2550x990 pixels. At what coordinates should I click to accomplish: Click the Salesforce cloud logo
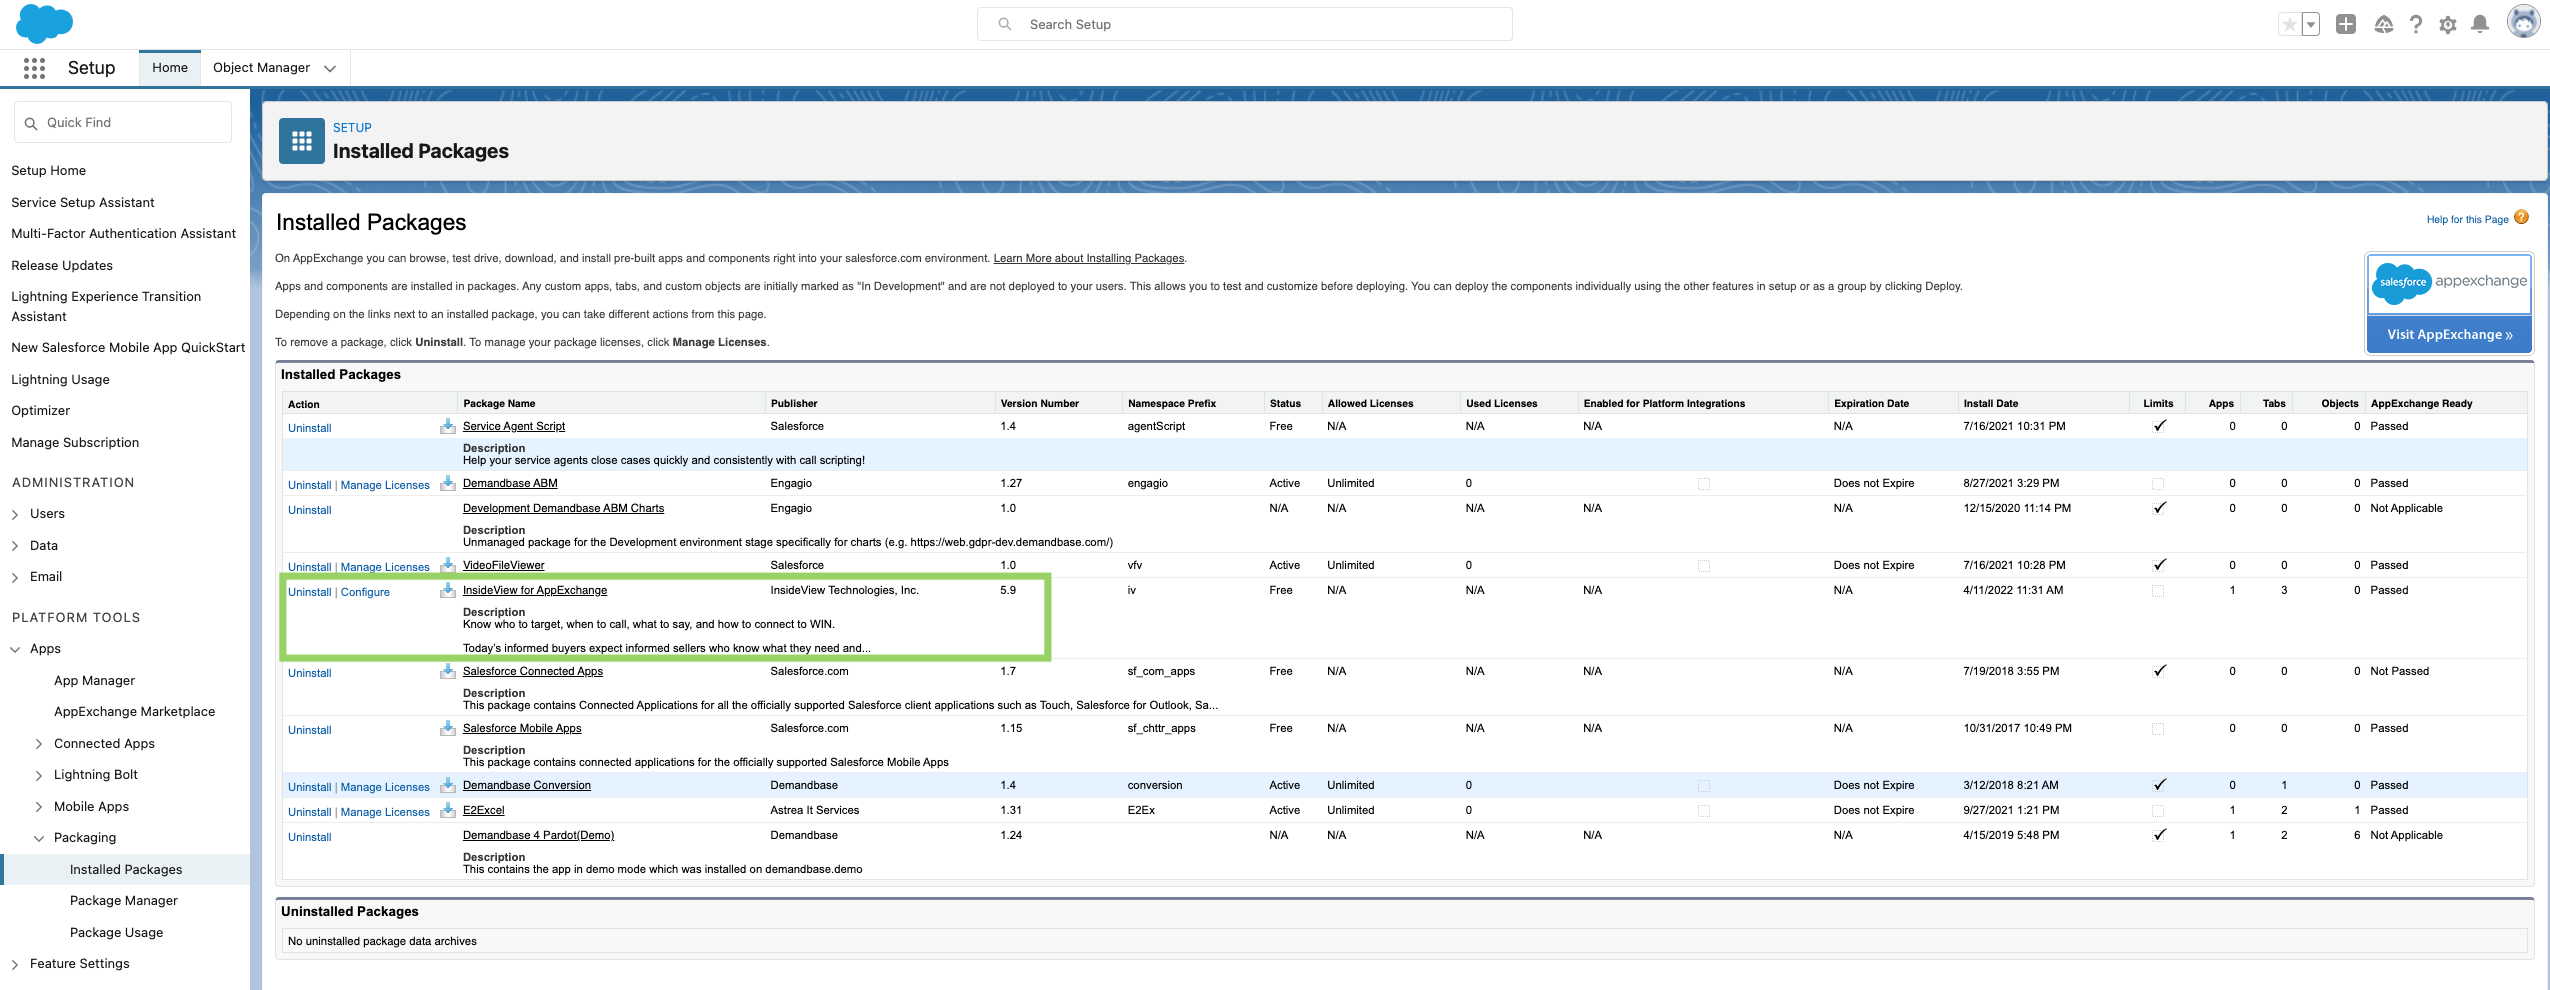tap(44, 23)
